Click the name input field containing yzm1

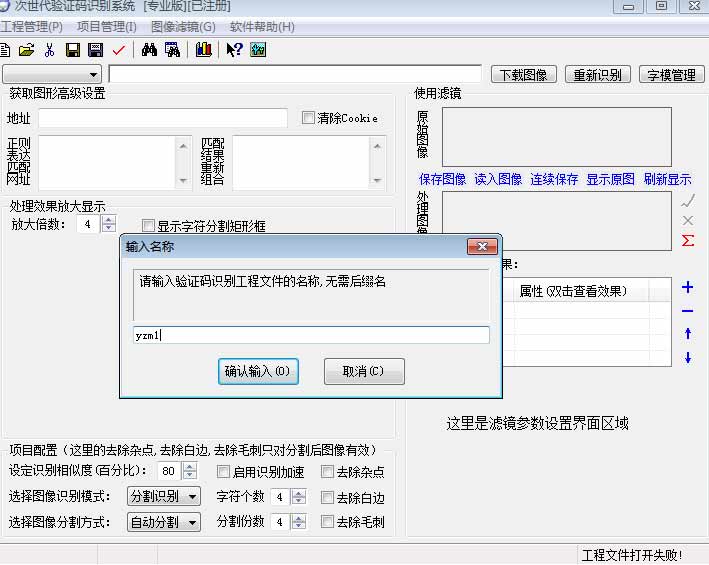(312, 336)
